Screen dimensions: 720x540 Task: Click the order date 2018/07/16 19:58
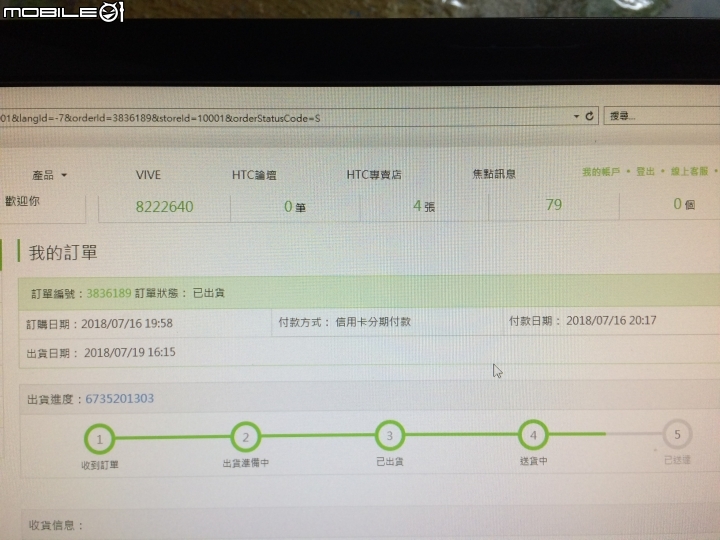click(x=127, y=323)
